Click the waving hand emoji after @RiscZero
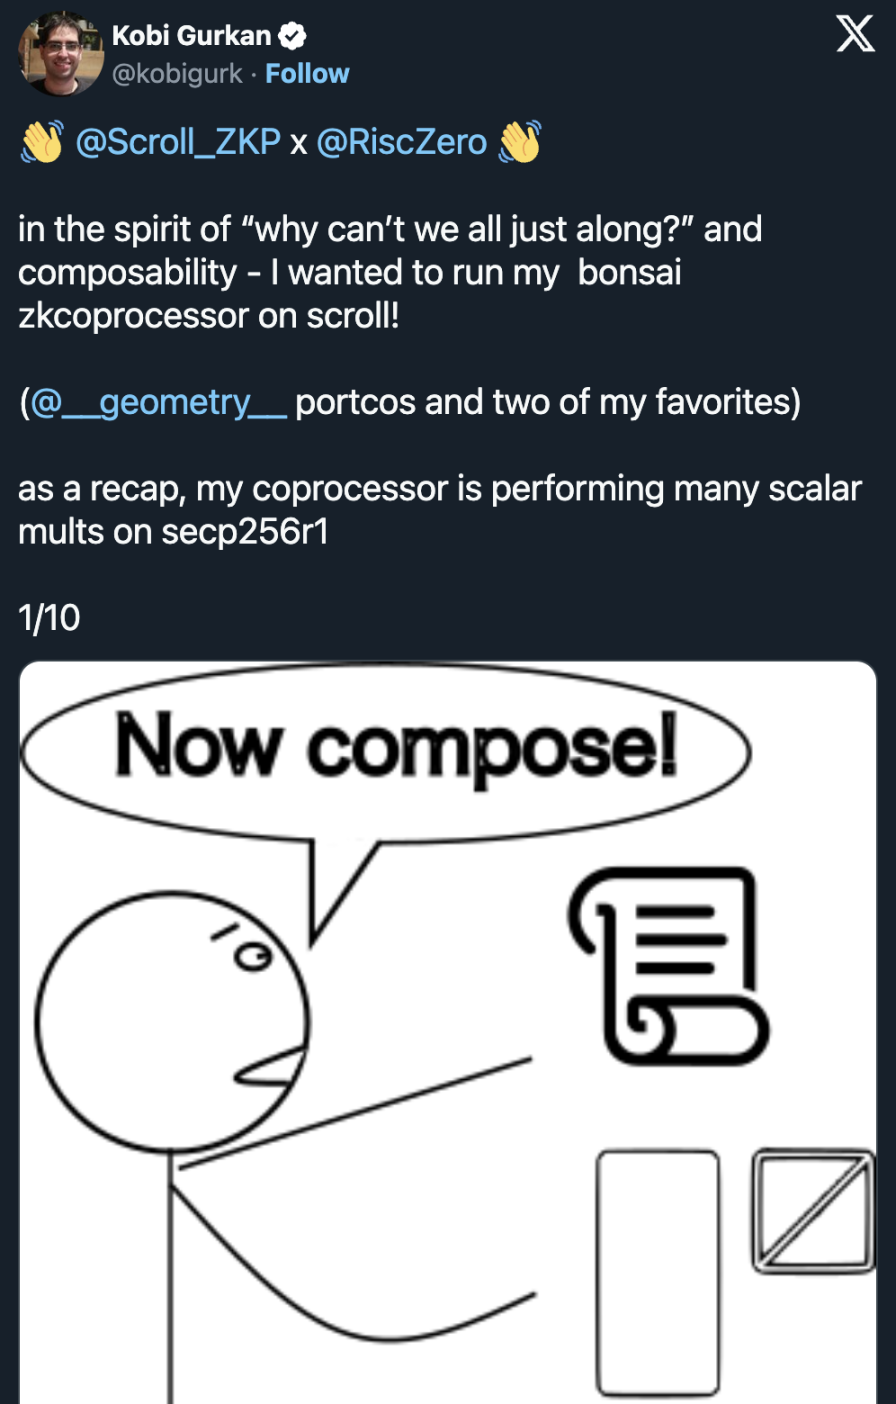The image size is (896, 1404). 519,142
